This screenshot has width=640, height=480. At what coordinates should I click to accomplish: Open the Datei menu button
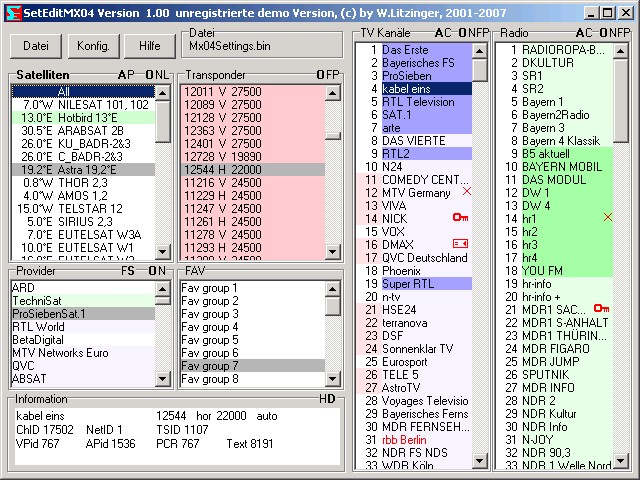coord(36,46)
